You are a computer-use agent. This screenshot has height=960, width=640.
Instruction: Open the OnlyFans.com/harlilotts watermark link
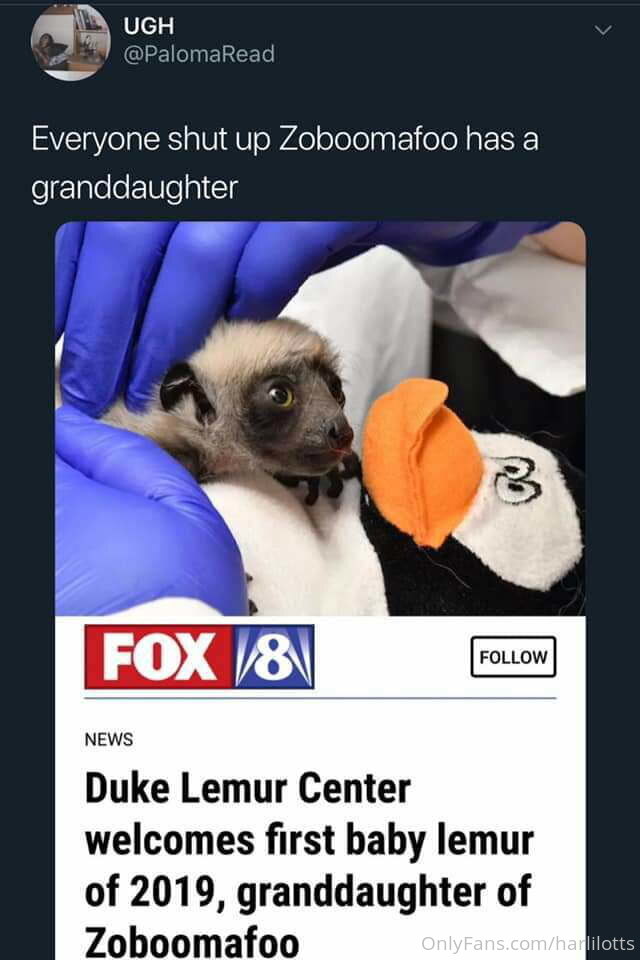(528, 943)
